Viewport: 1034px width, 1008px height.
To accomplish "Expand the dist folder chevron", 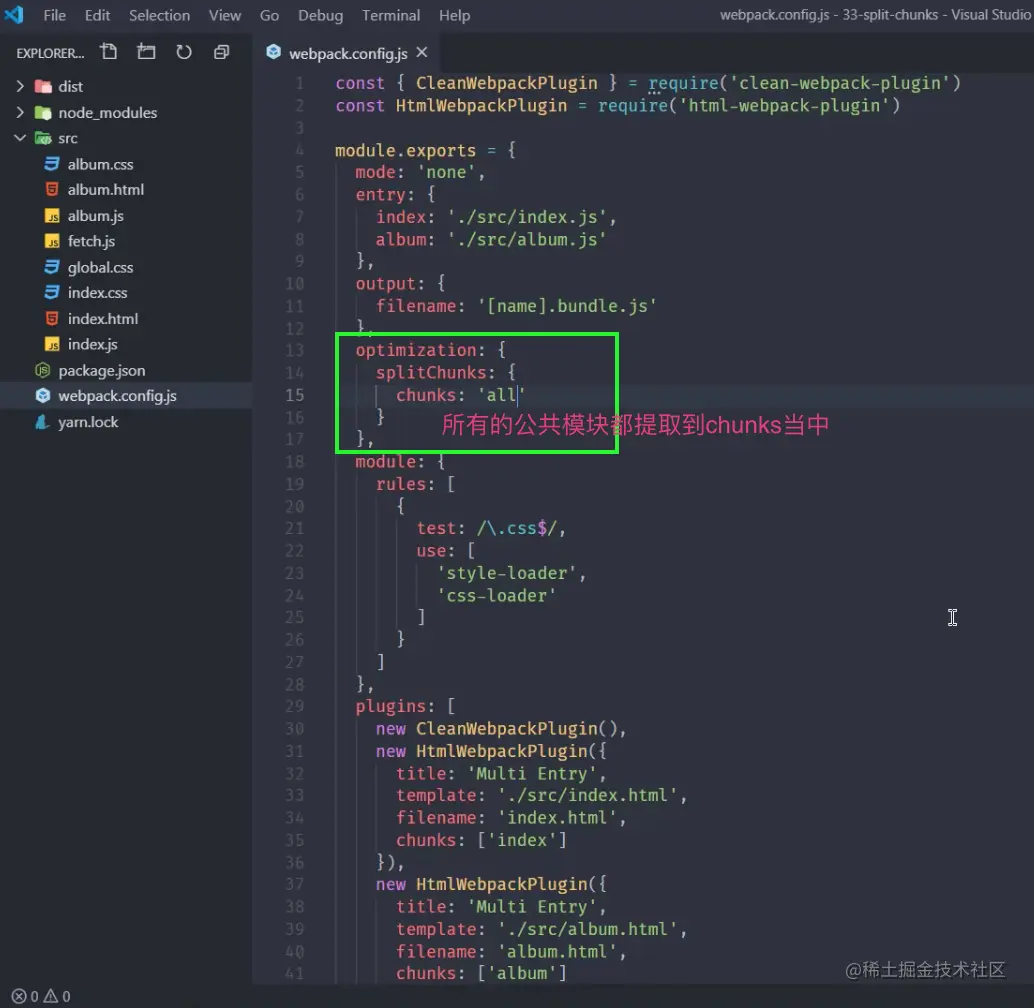I will 20,86.
